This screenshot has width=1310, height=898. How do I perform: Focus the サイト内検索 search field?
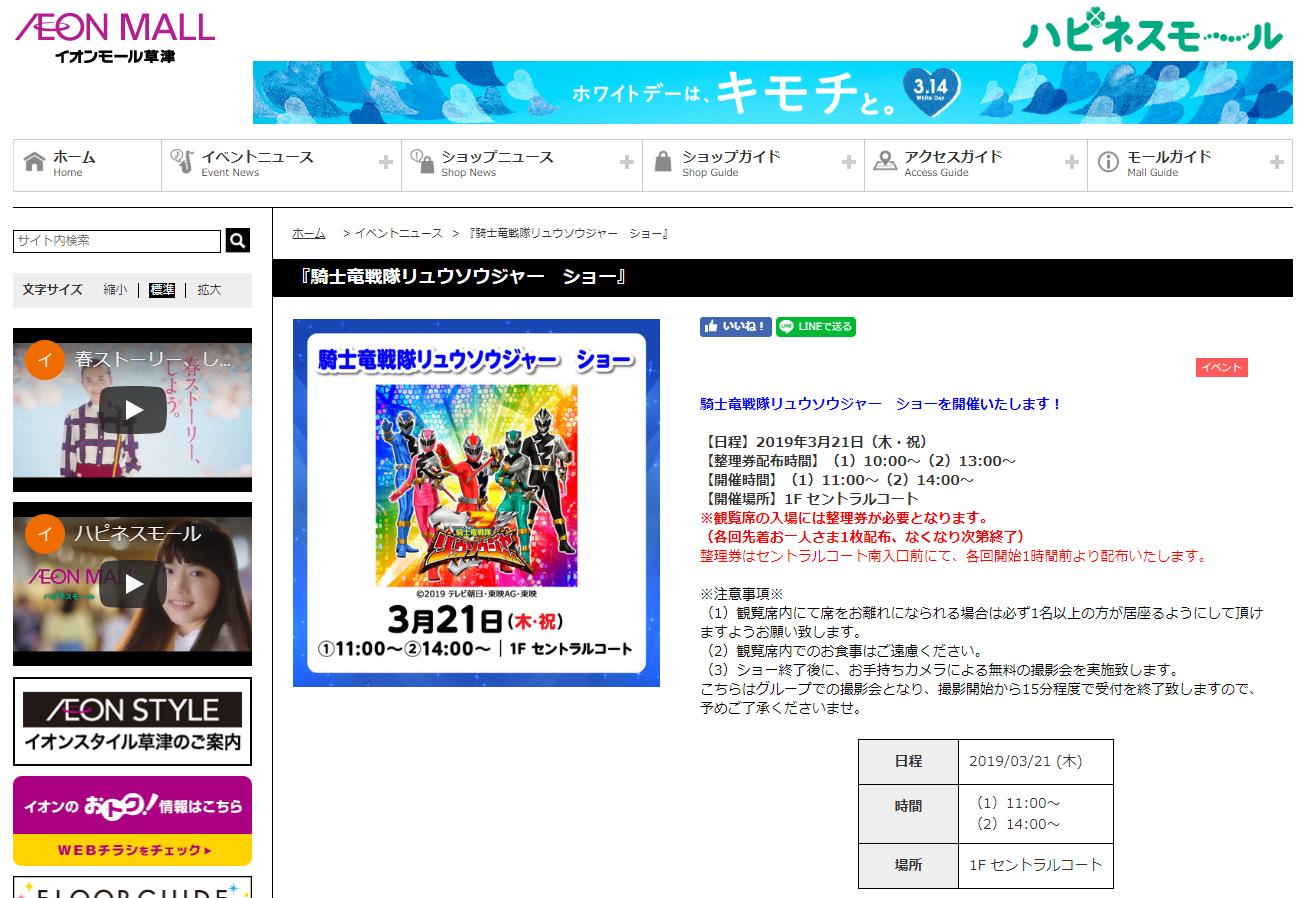click(117, 241)
